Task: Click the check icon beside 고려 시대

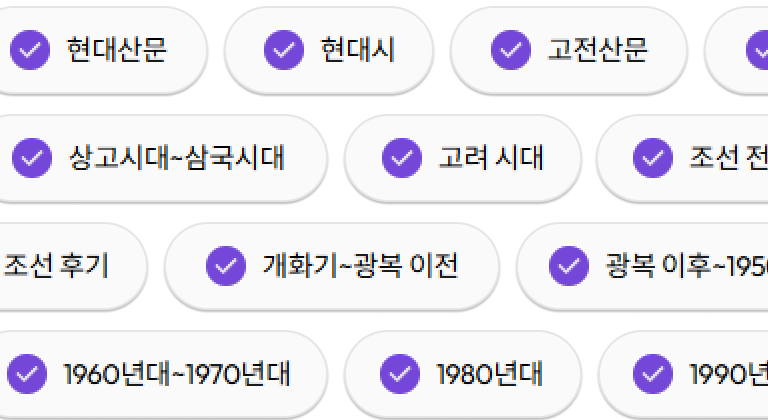Action: point(401,157)
